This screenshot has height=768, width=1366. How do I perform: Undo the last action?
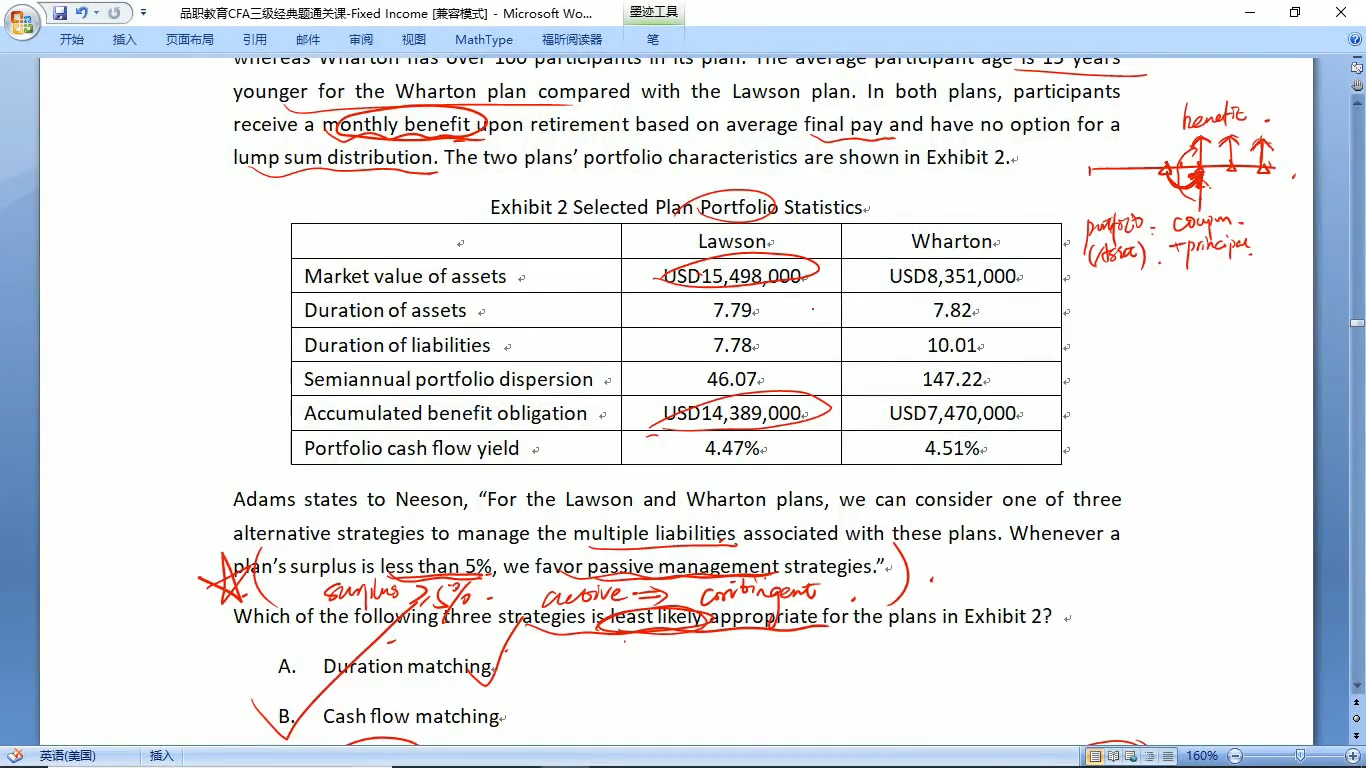tap(82, 13)
